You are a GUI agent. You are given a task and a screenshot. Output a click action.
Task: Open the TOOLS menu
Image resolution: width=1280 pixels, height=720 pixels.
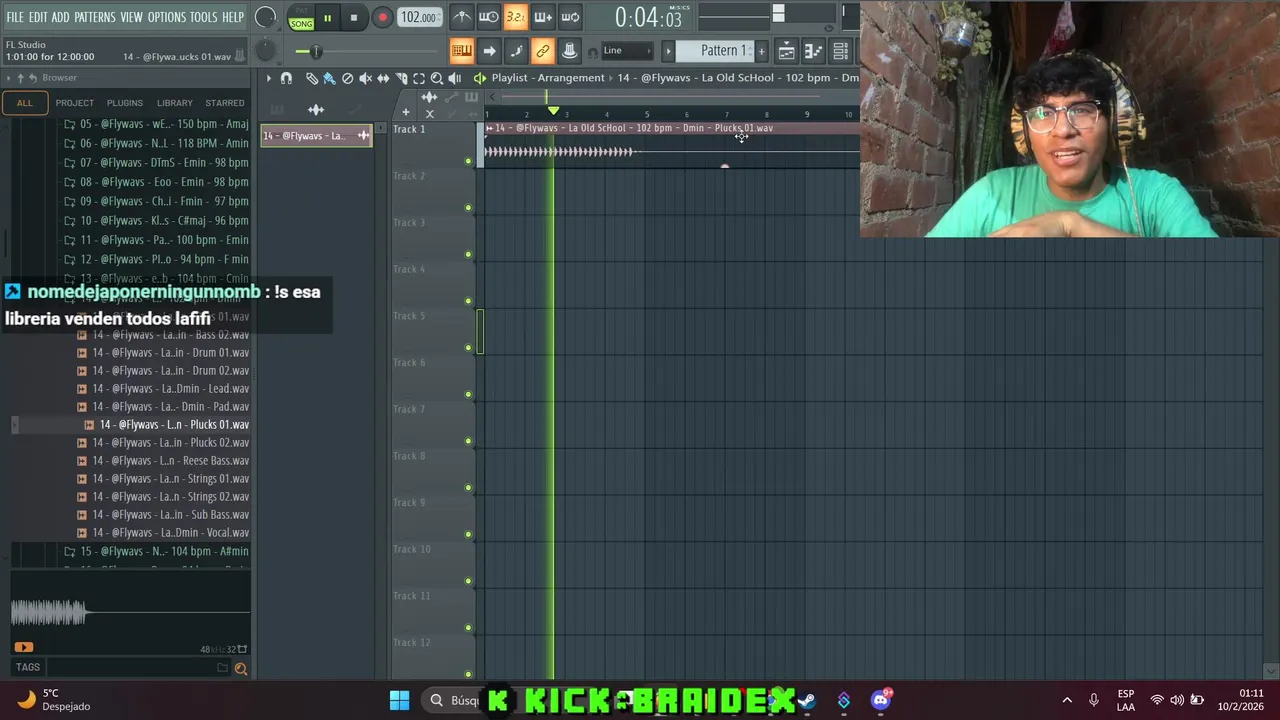[x=204, y=18]
